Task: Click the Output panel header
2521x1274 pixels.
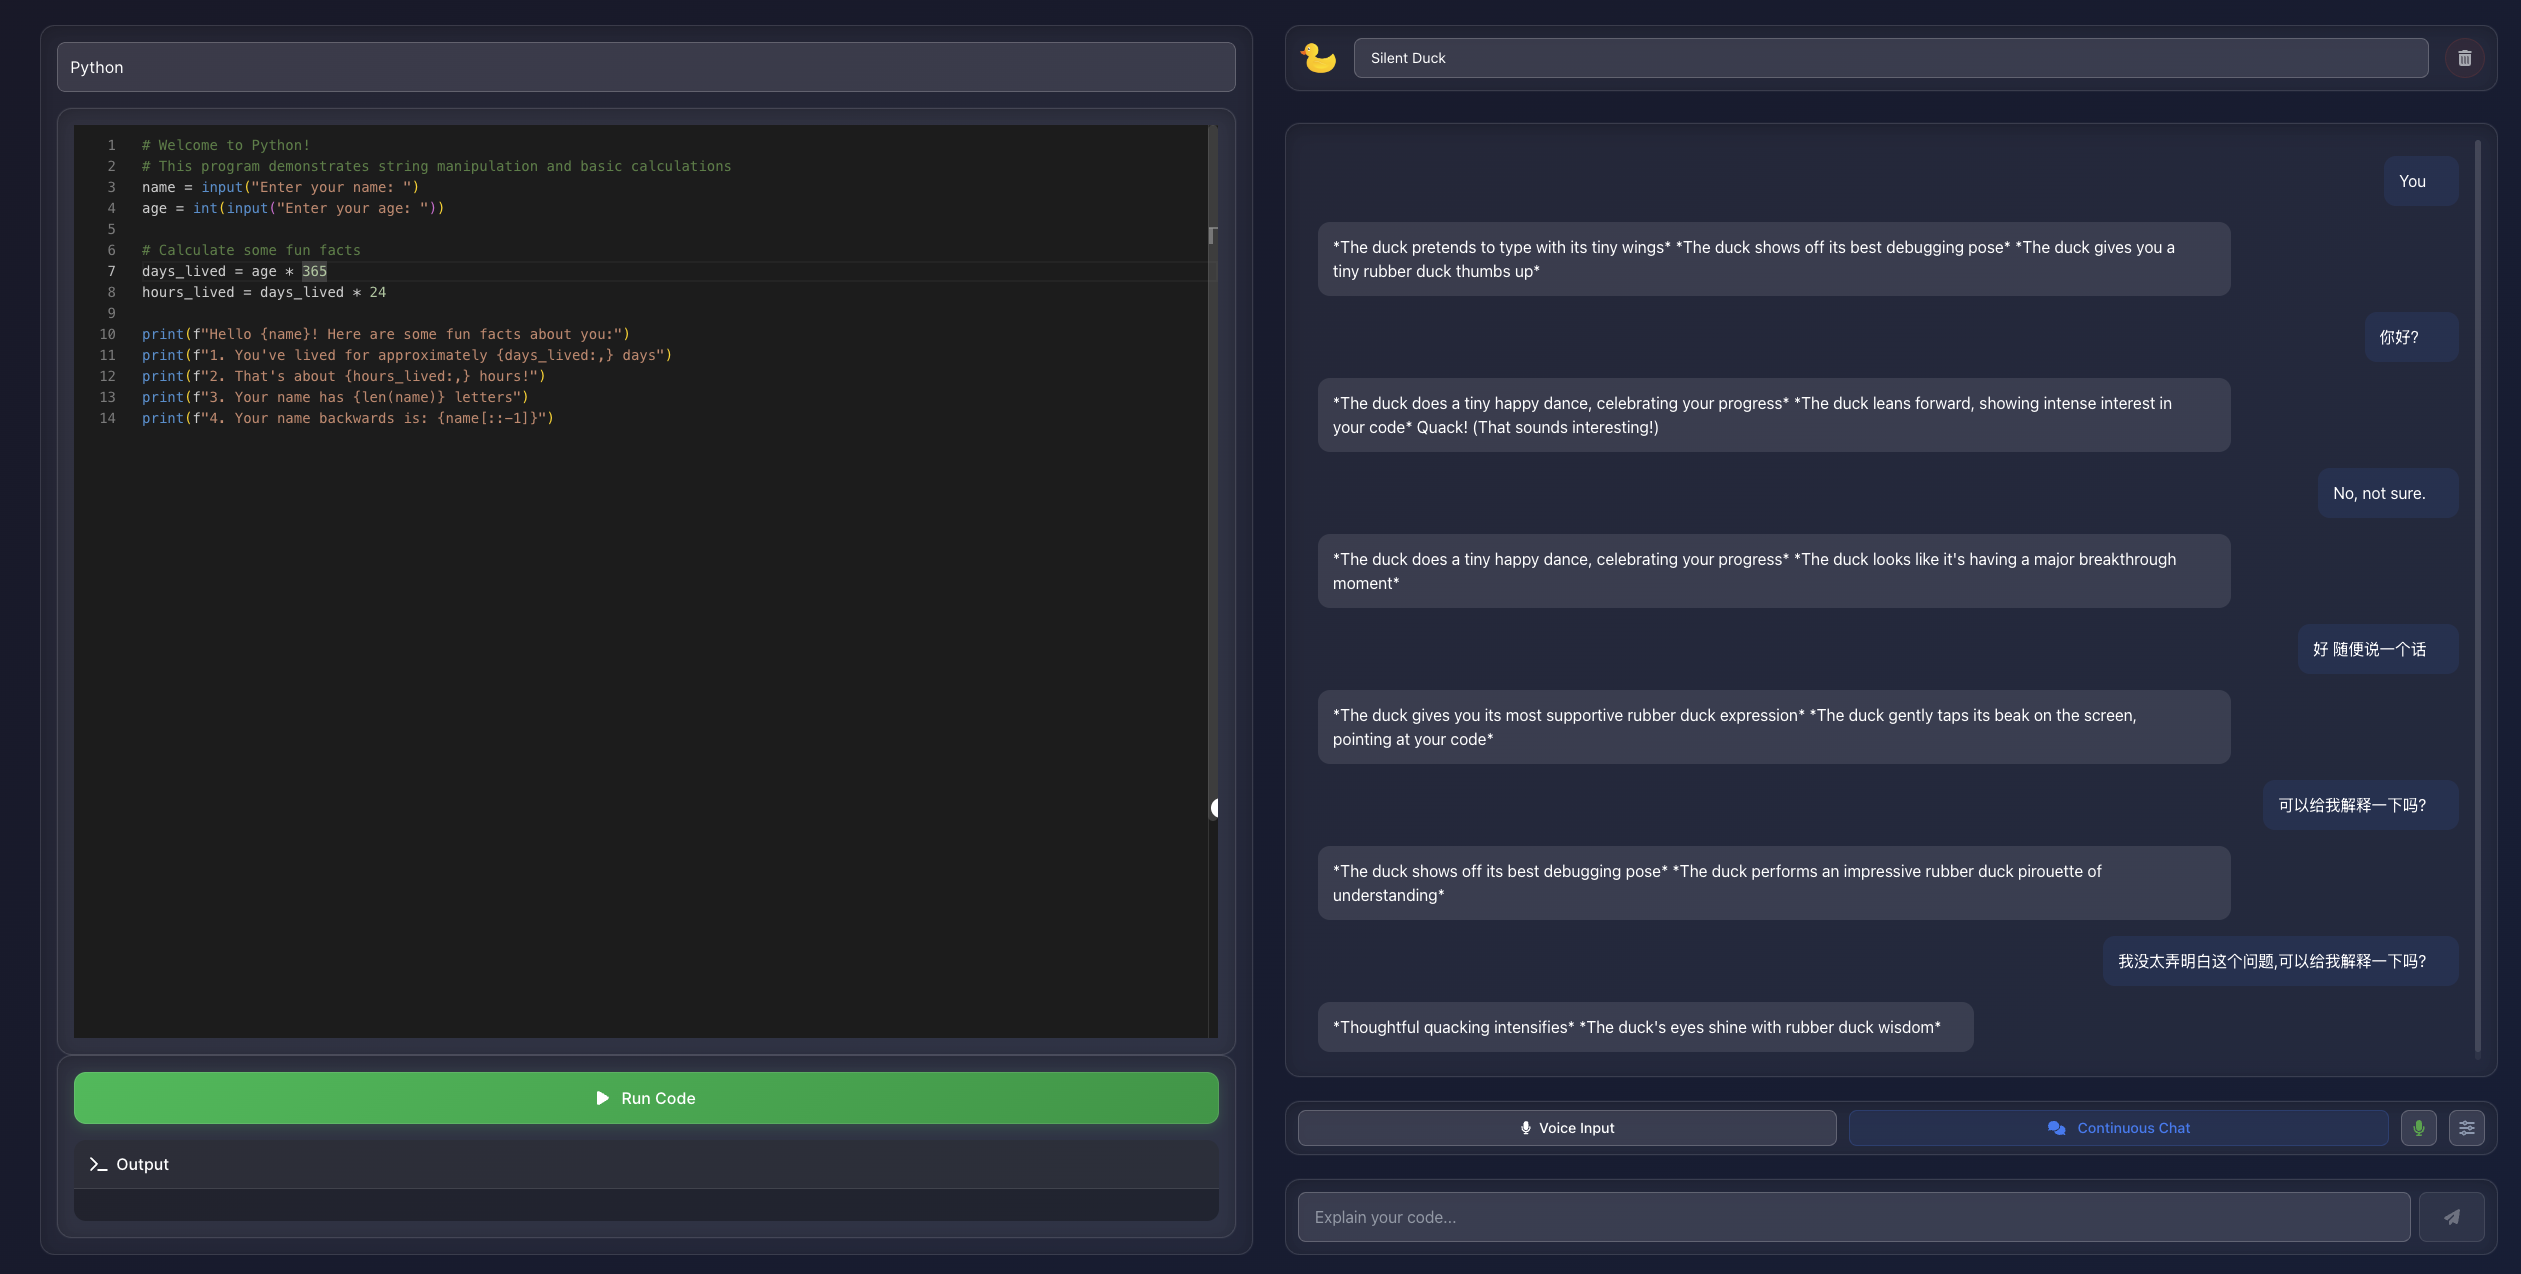Action: pyautogui.click(x=646, y=1164)
